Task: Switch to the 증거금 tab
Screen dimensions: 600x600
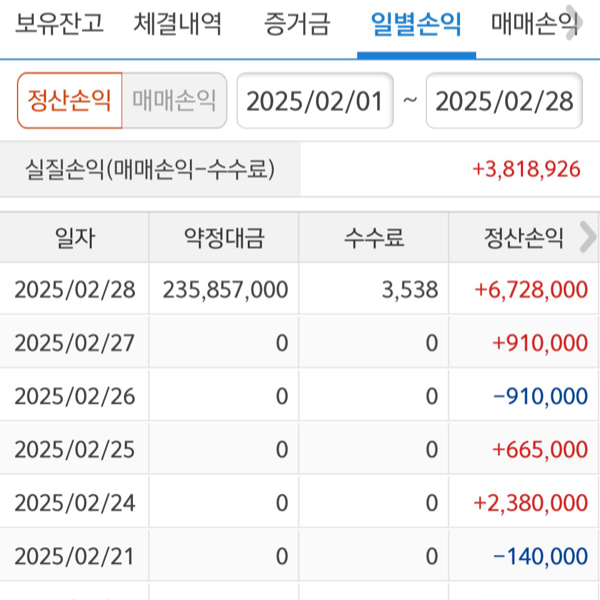Action: pyautogui.click(x=297, y=23)
